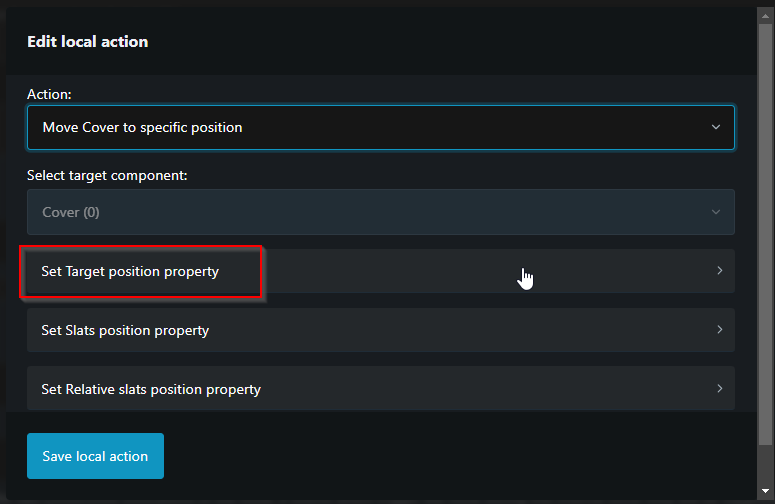Viewport: 775px width, 504px height.
Task: Select the "Move Cover to specific position" text
Action: coord(142,128)
